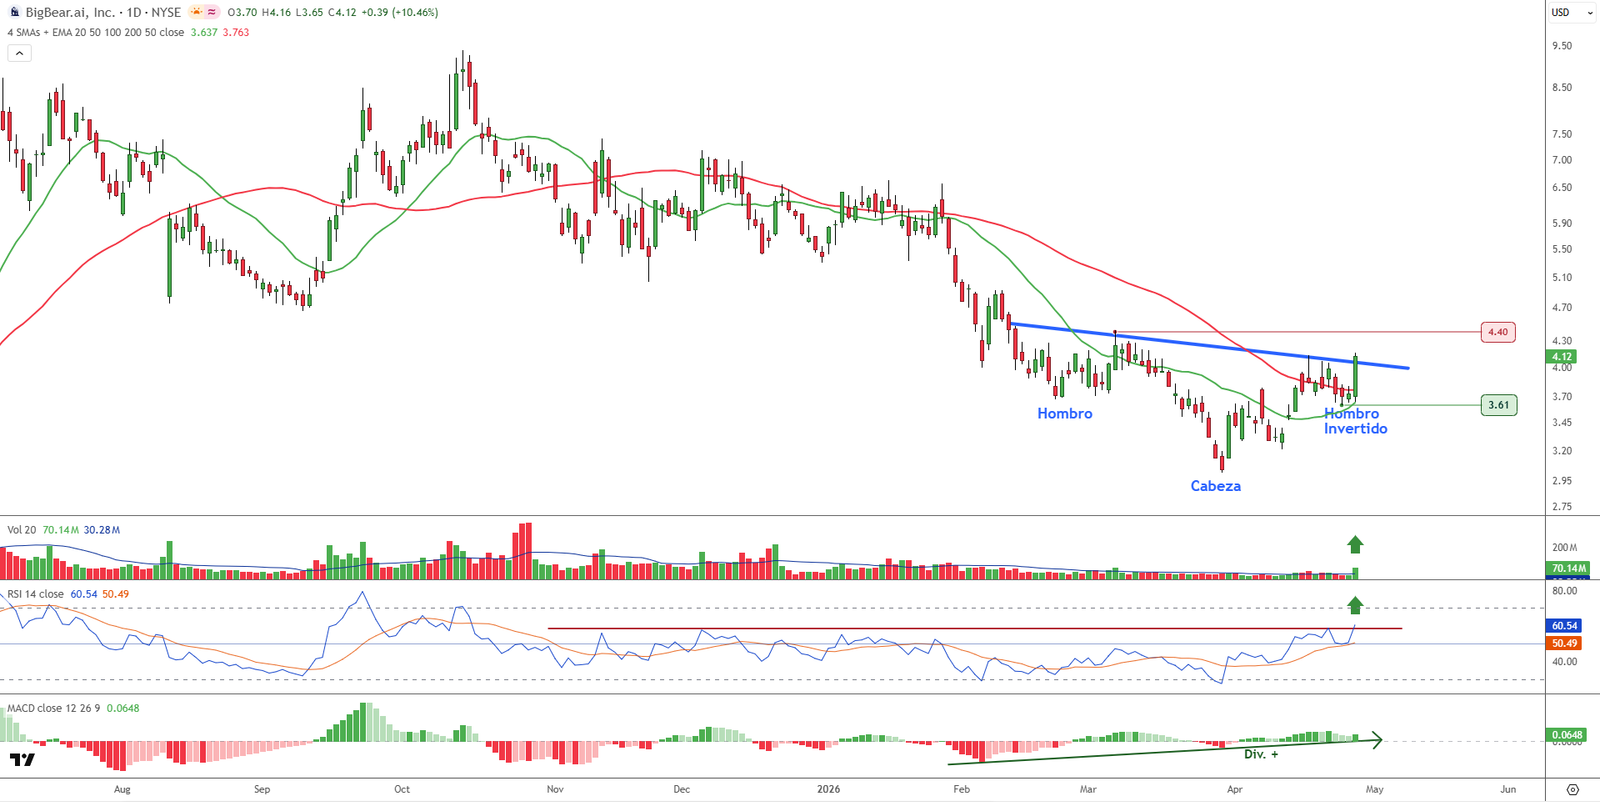Click the red 4.40 price level label
This screenshot has height=802, width=1600.
pos(1497,332)
